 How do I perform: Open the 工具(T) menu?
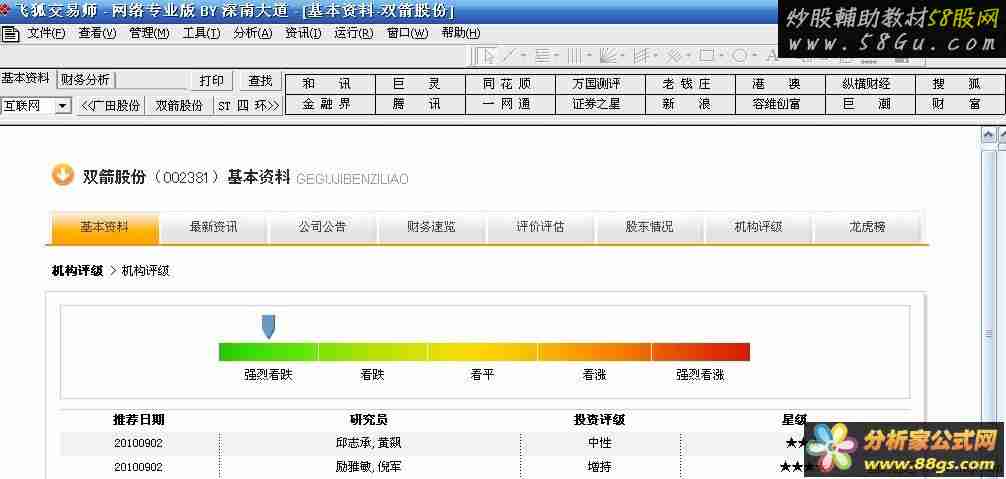[x=201, y=33]
